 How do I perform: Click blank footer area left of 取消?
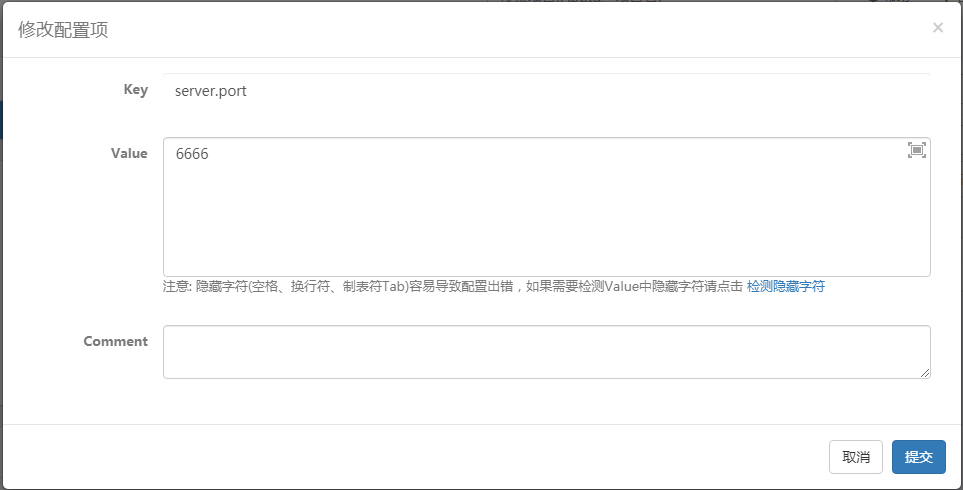click(x=411, y=457)
